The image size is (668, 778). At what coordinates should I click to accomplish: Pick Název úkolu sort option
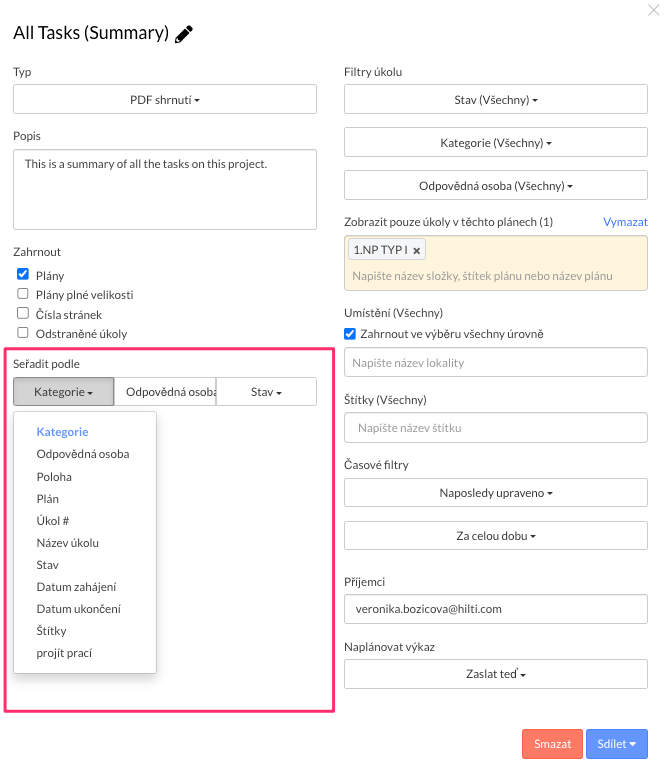click(68, 543)
